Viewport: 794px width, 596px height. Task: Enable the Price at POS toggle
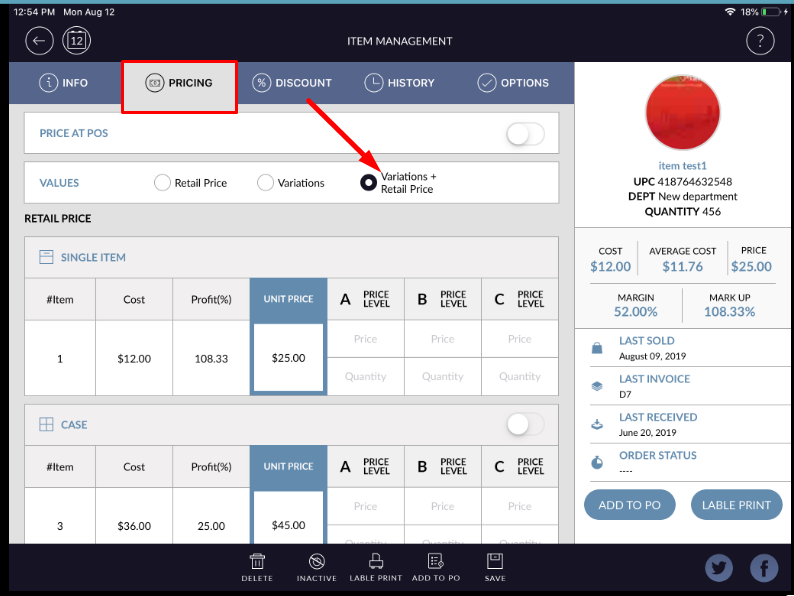click(x=525, y=134)
